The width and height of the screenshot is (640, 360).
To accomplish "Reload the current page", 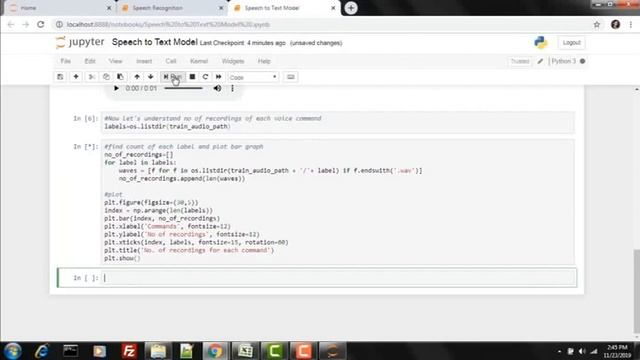I will (x=41, y=24).
